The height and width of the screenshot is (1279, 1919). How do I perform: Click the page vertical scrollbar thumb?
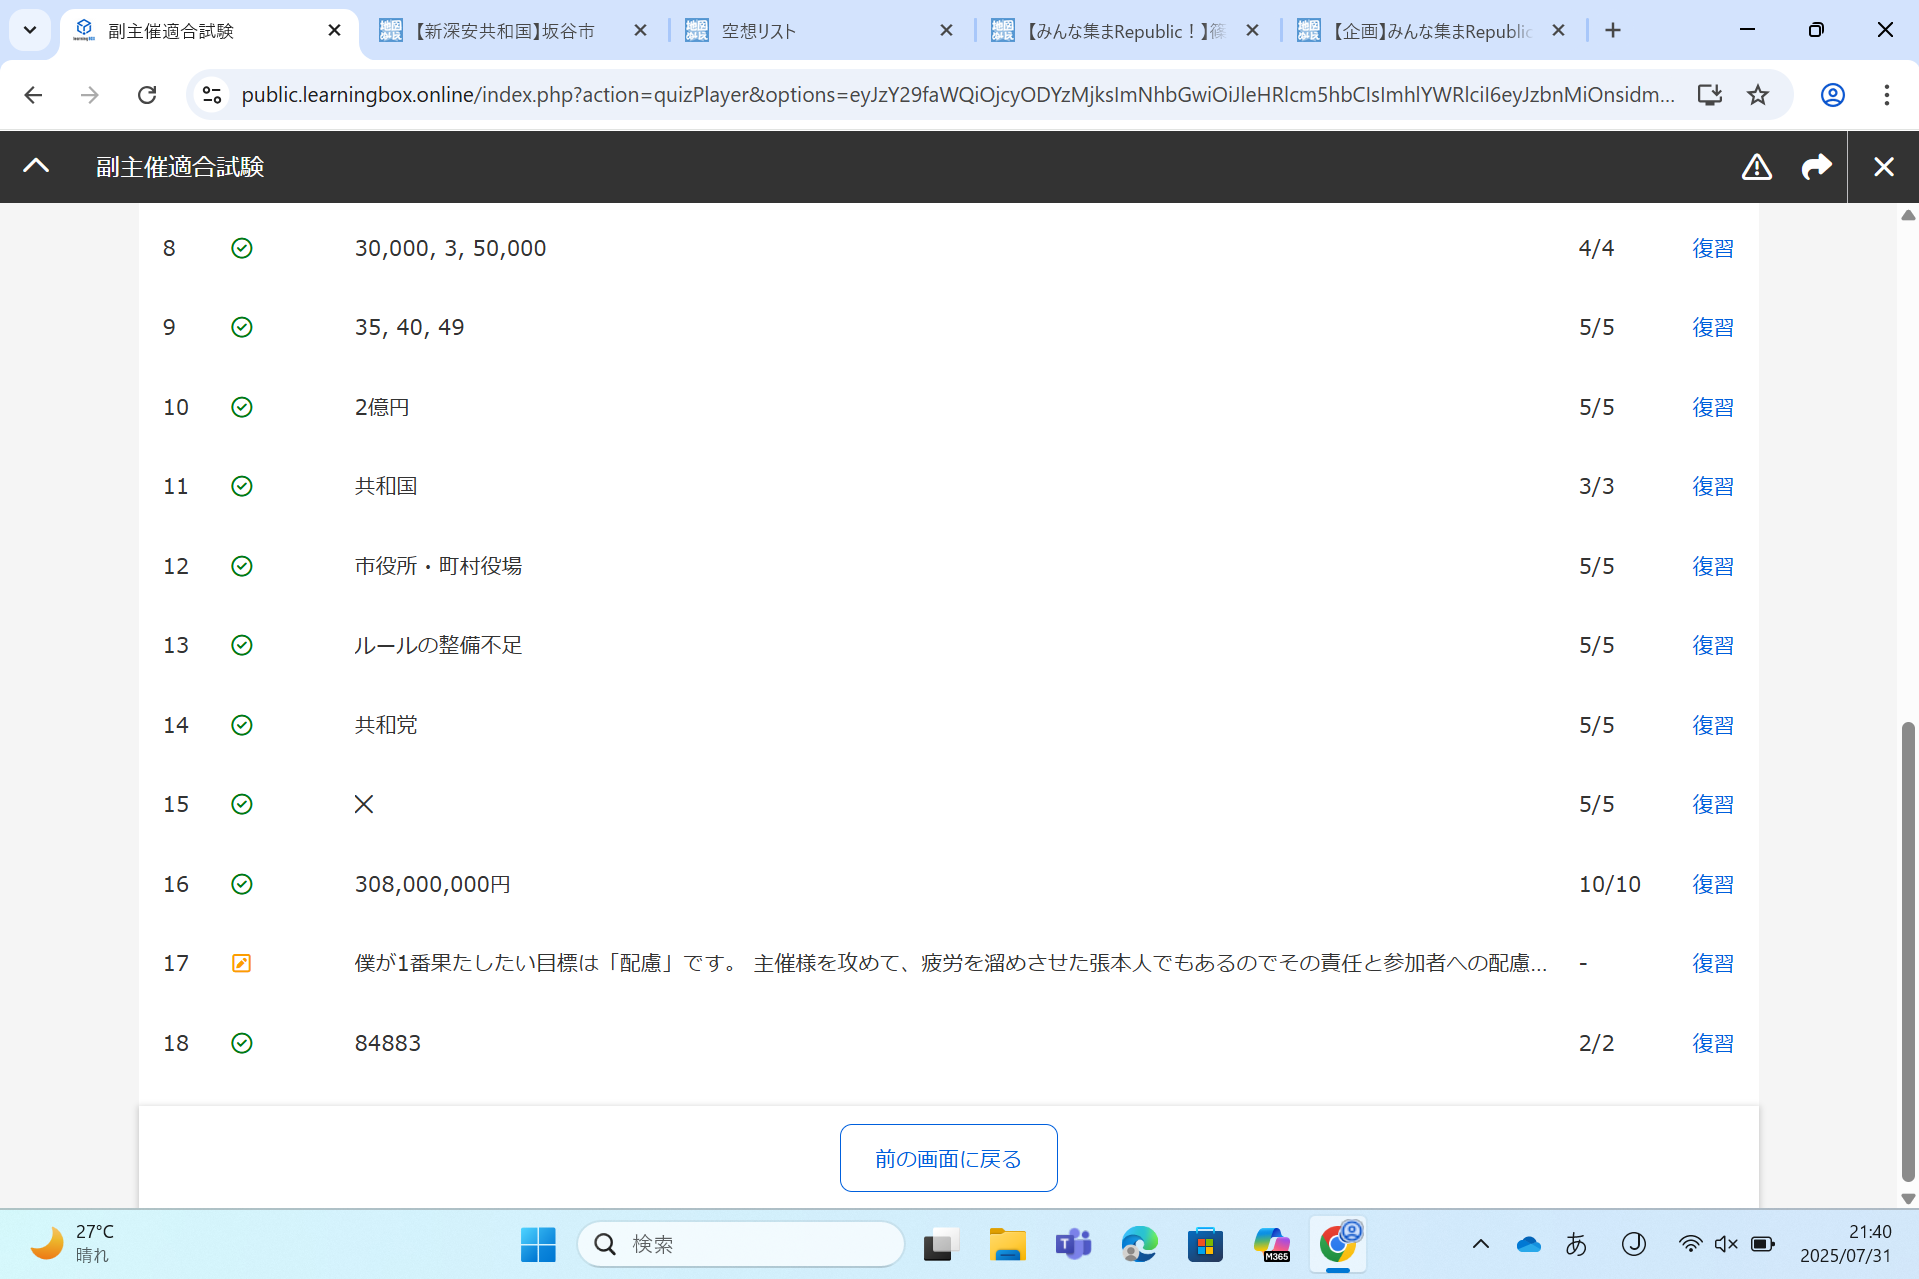(x=1908, y=950)
